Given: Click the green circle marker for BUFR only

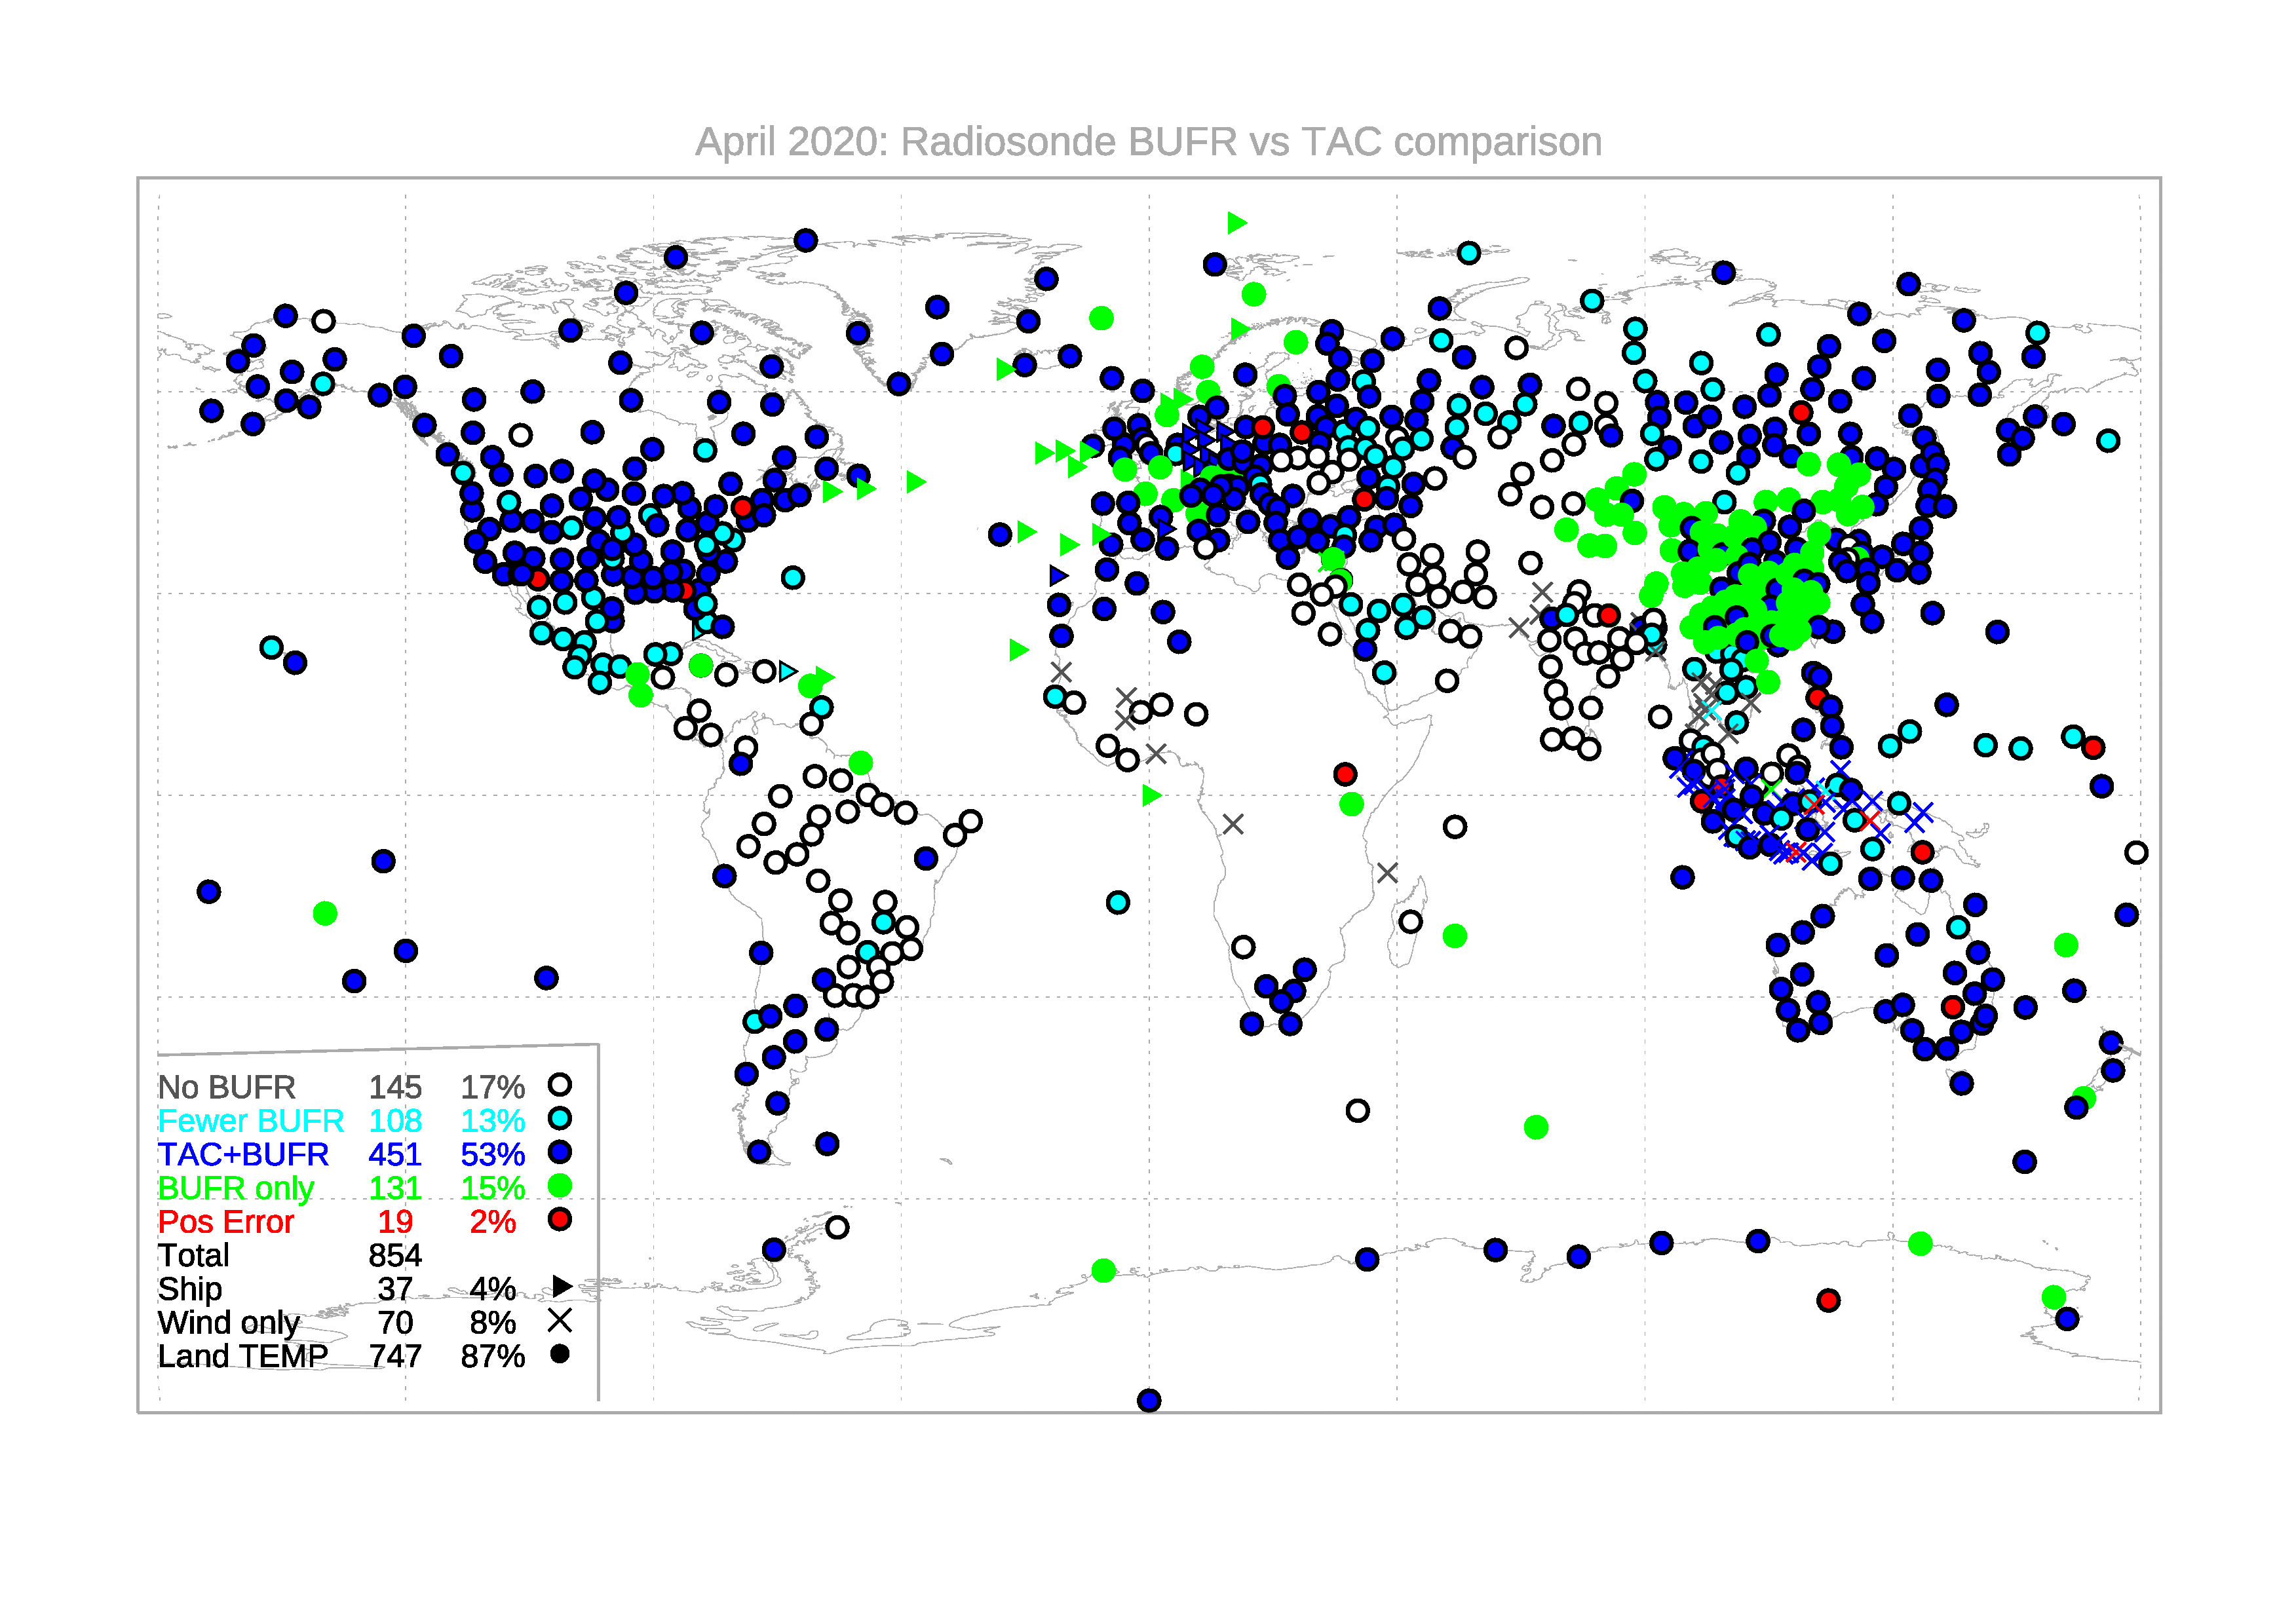Looking at the screenshot, I should tap(560, 1186).
